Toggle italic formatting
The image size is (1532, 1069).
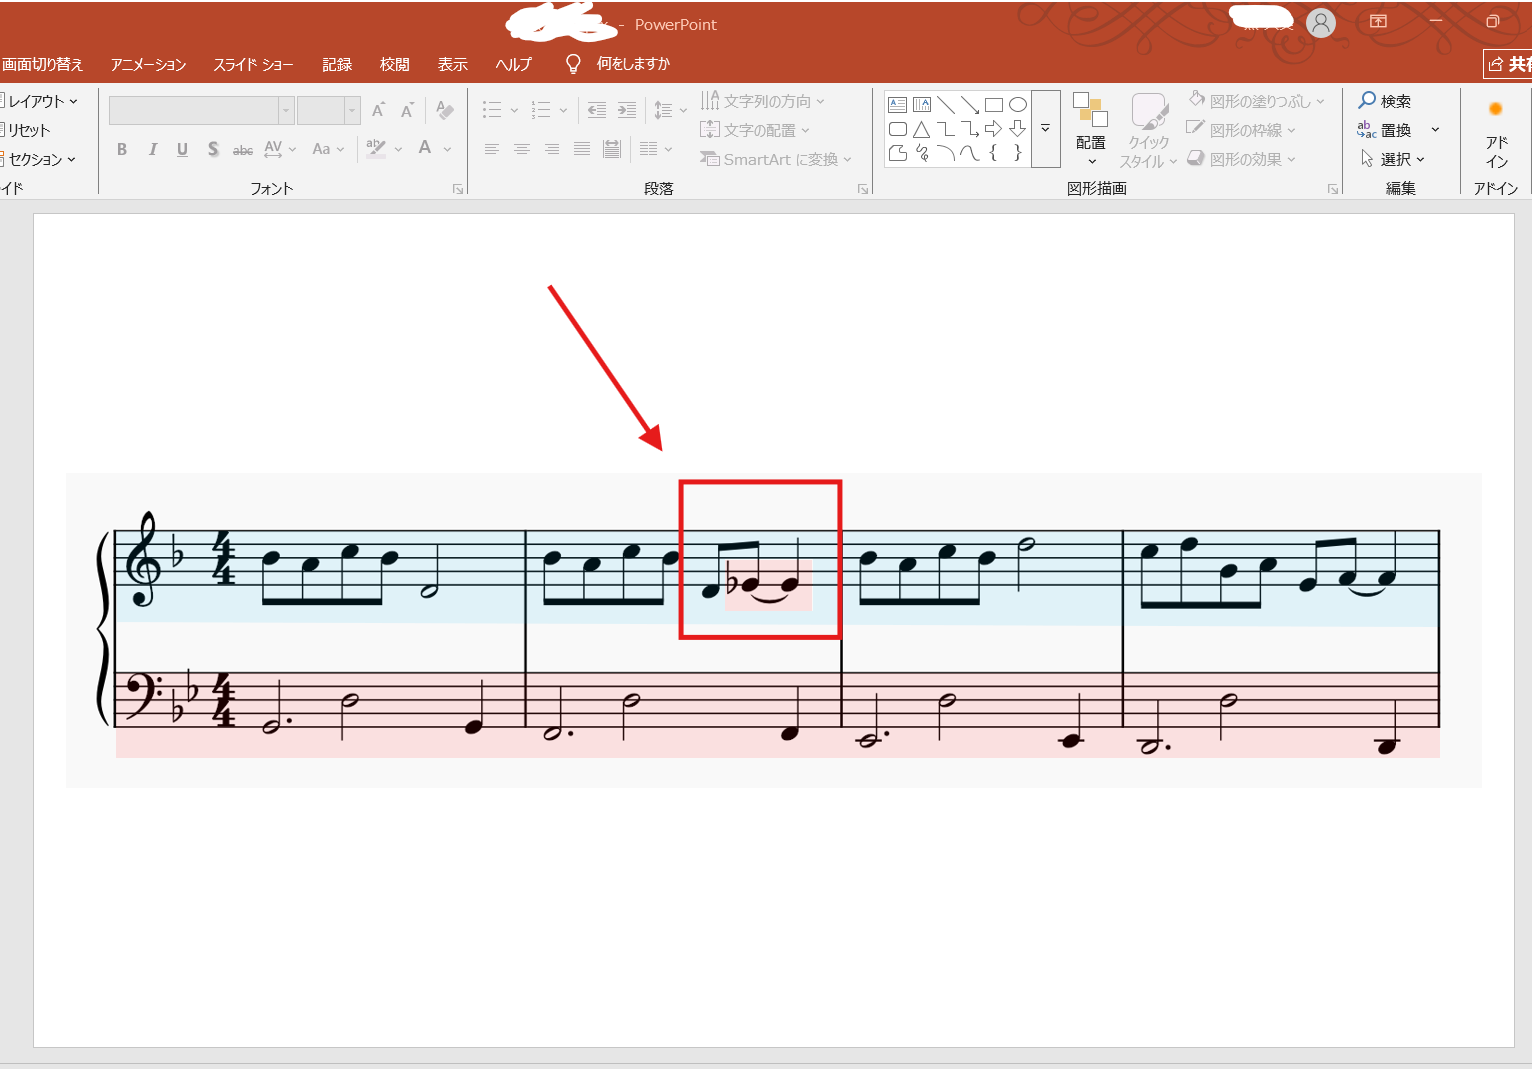coord(152,149)
